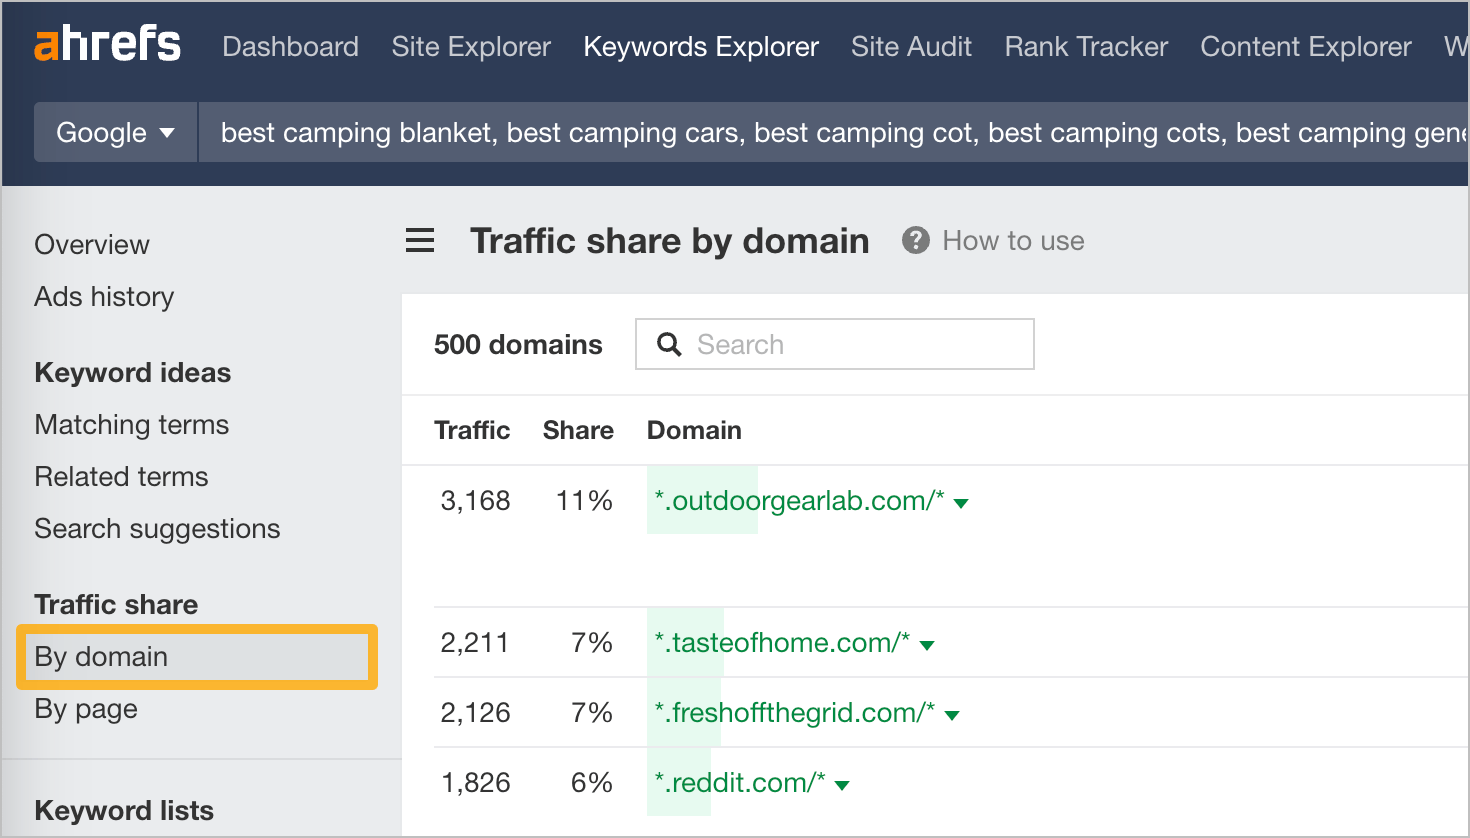Click the 3,168 traffic value
1470x838 pixels.
click(x=475, y=500)
